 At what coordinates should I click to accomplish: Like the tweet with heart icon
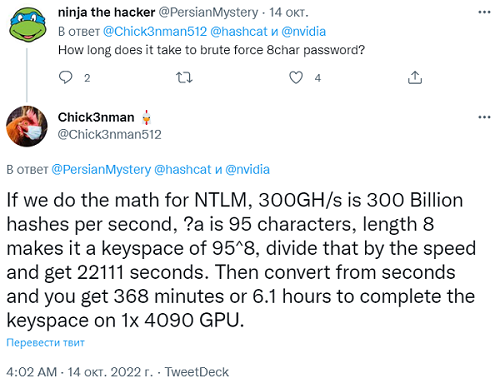click(x=296, y=77)
